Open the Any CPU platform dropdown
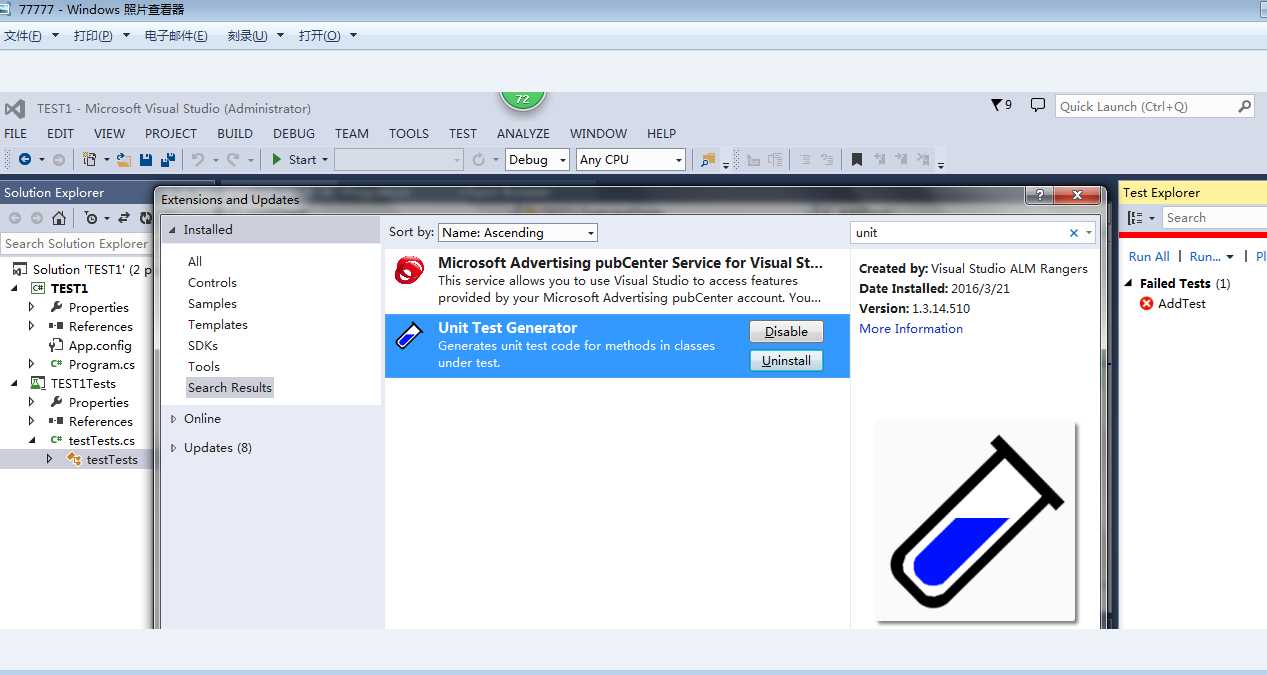 631,160
